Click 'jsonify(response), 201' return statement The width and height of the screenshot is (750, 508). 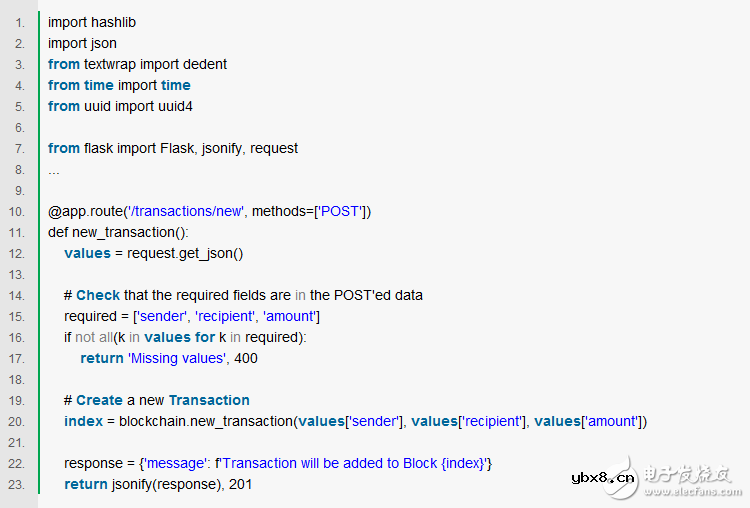[182, 484]
